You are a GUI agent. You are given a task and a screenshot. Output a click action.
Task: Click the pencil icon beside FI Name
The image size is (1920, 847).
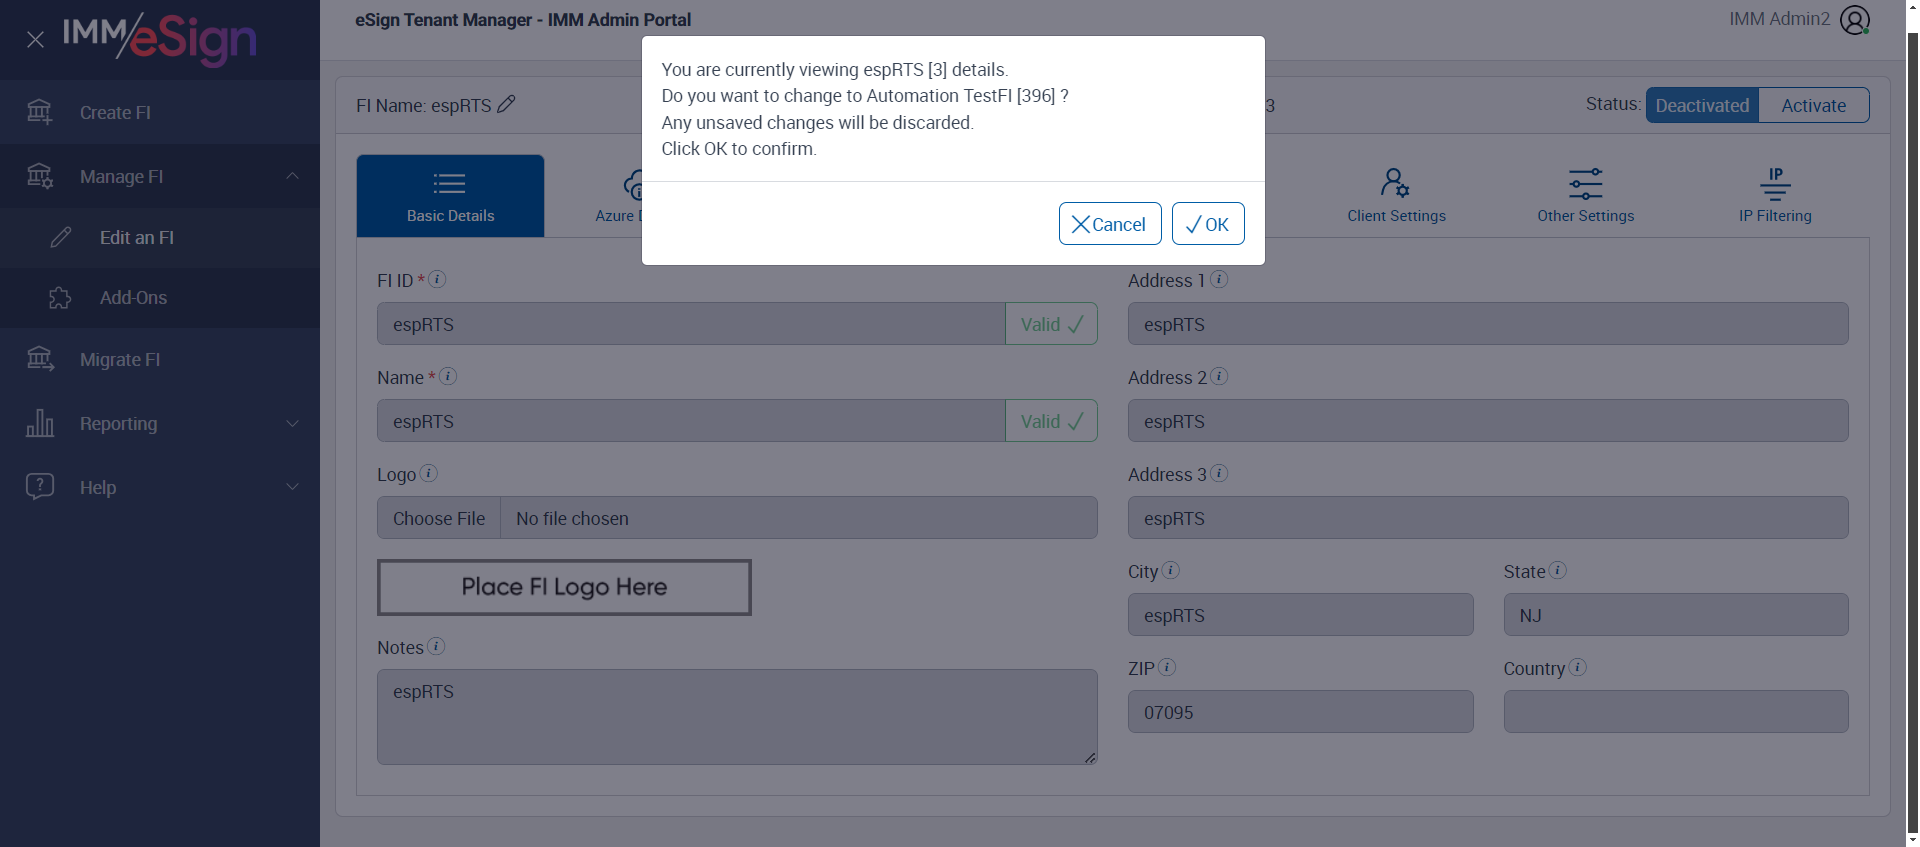coord(507,104)
